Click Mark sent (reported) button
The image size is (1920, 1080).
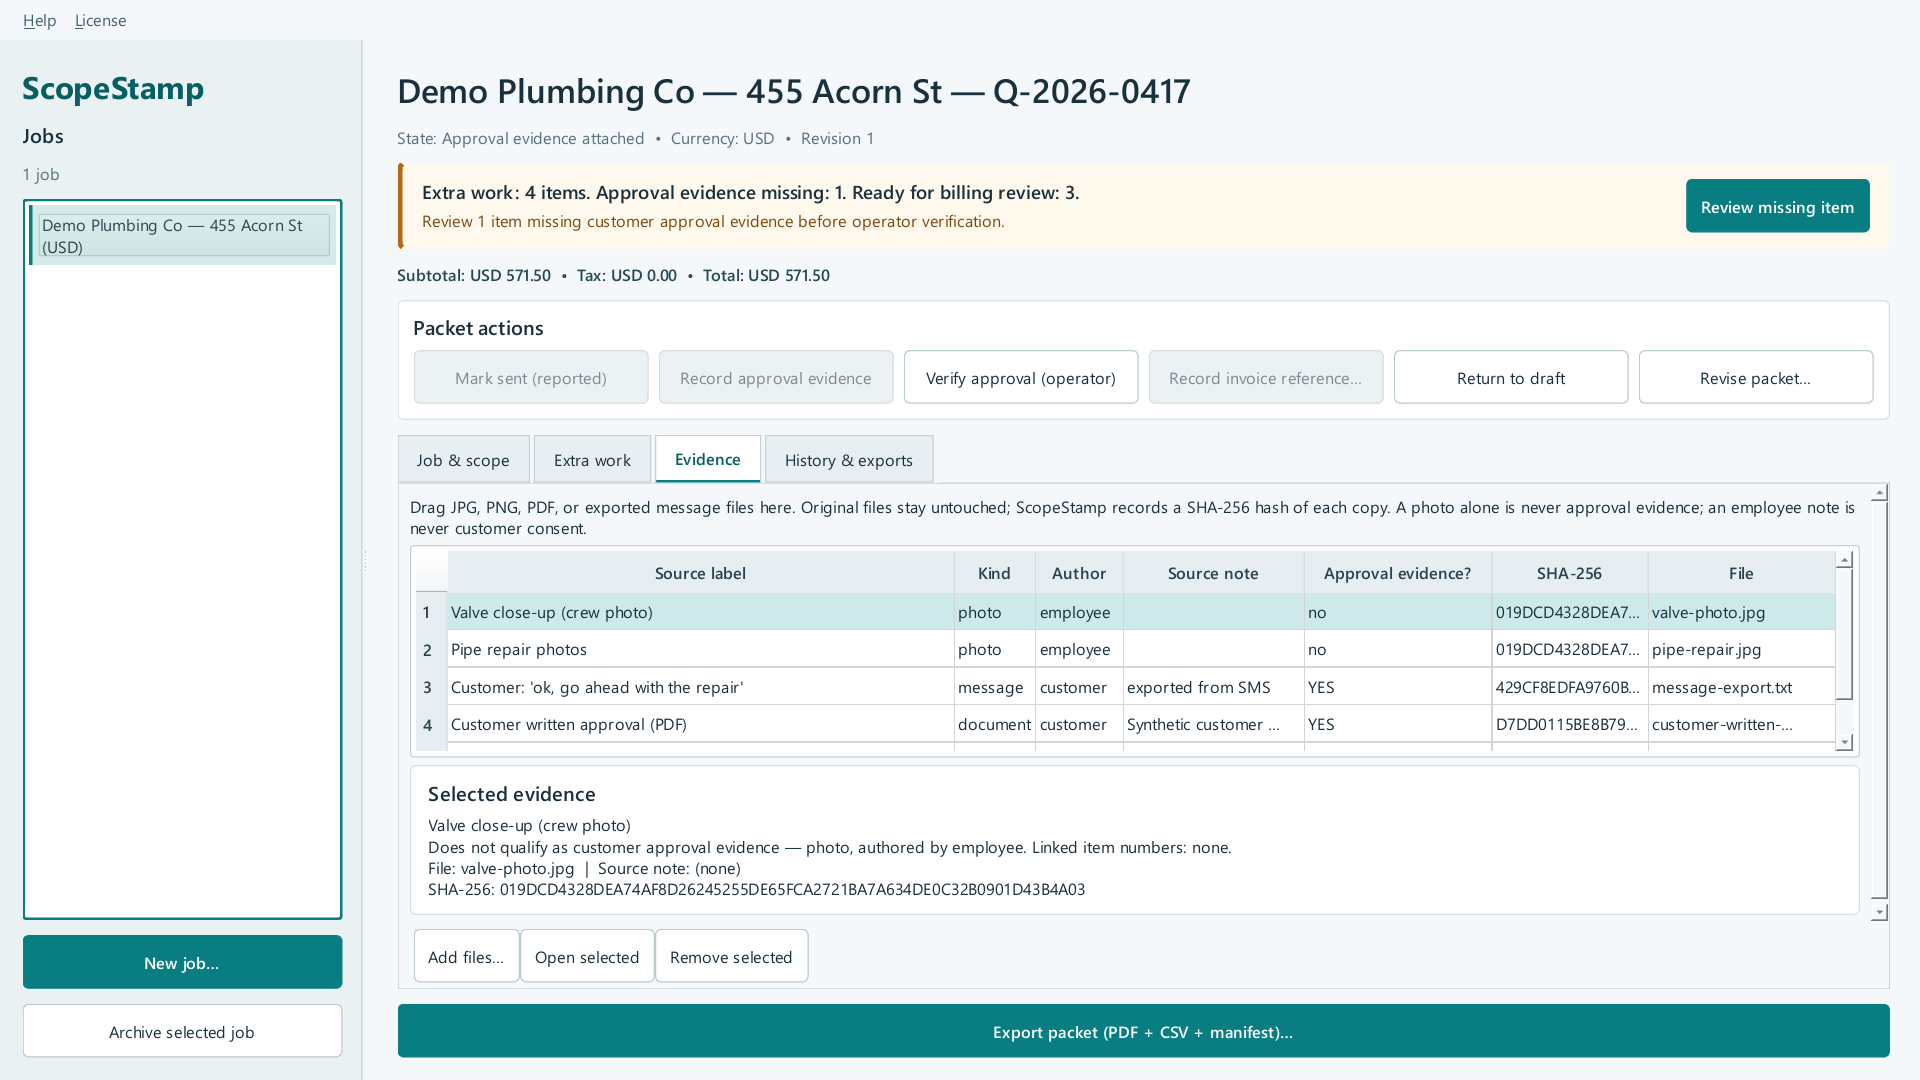(x=531, y=377)
